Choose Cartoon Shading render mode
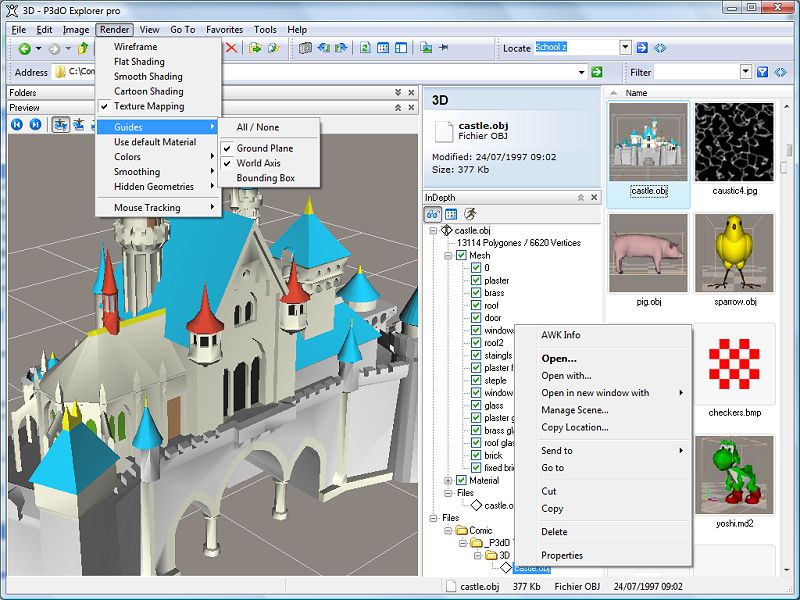The image size is (800, 600). point(148,91)
